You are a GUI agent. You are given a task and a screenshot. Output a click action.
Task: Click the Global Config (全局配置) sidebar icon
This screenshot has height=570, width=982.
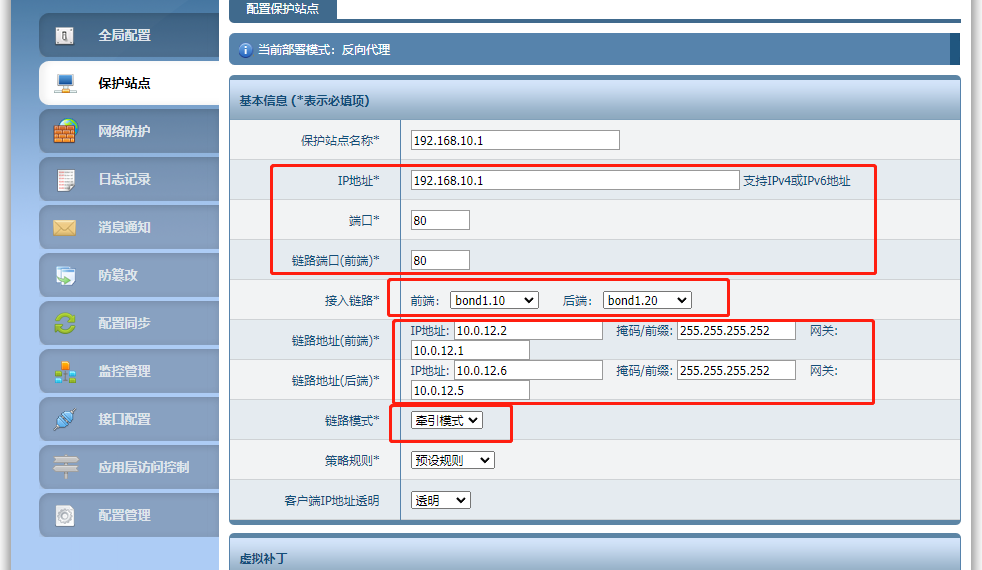pyautogui.click(x=65, y=36)
